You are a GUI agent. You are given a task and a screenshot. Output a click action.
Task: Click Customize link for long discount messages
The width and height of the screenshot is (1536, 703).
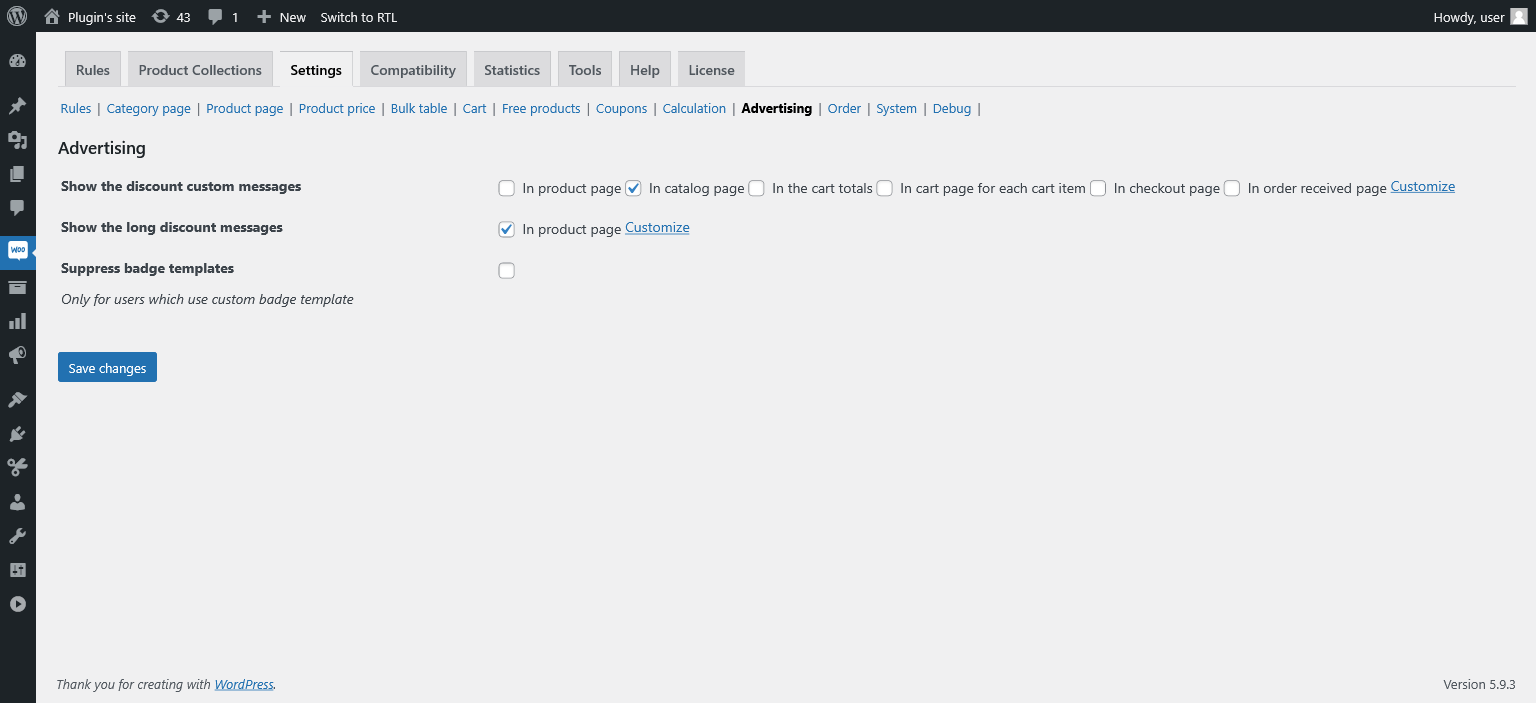pos(657,228)
